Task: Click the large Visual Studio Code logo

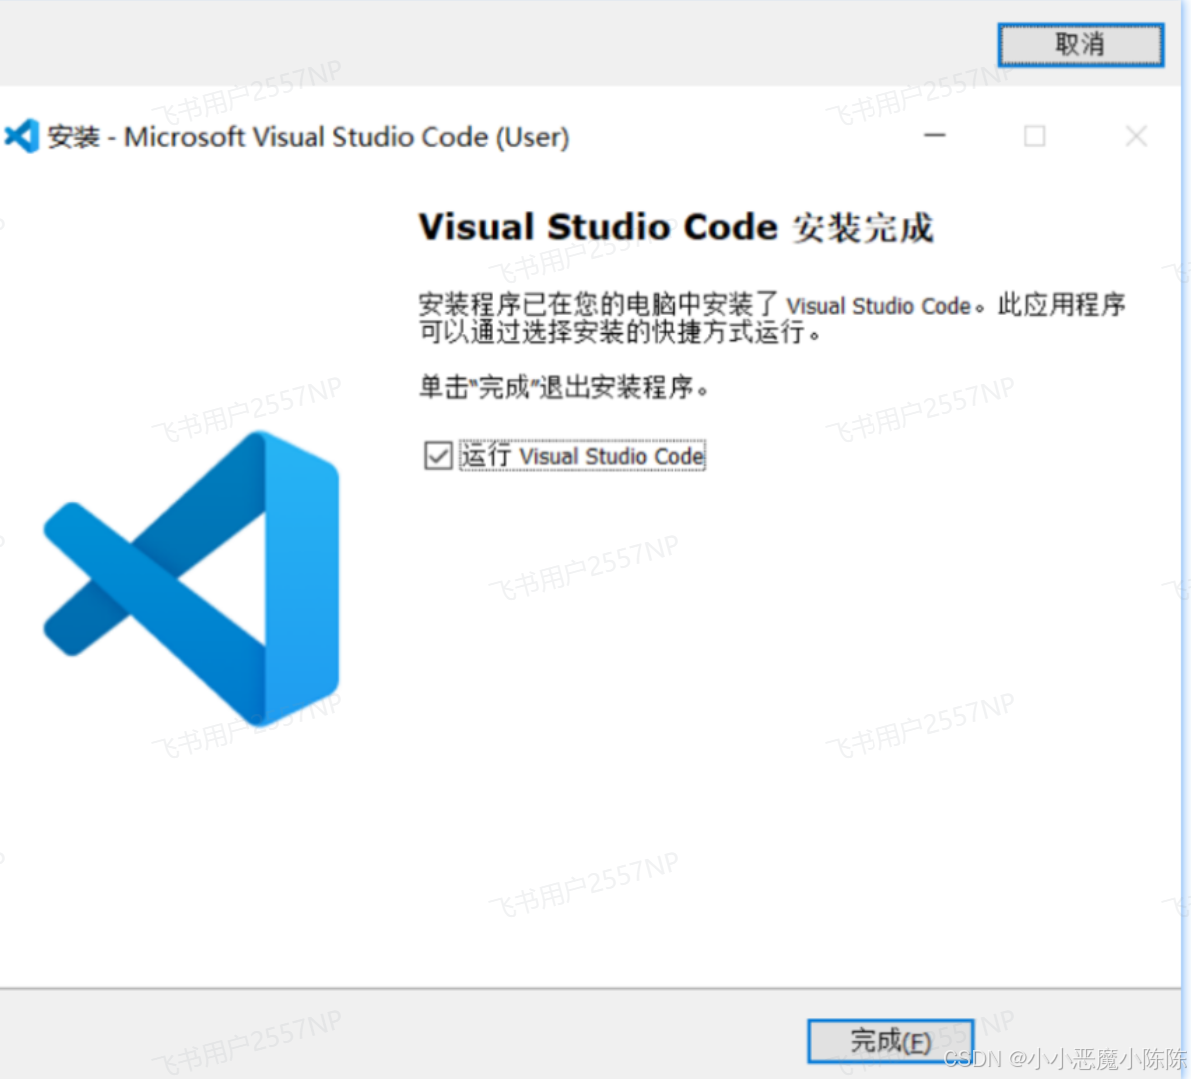Action: click(x=191, y=578)
